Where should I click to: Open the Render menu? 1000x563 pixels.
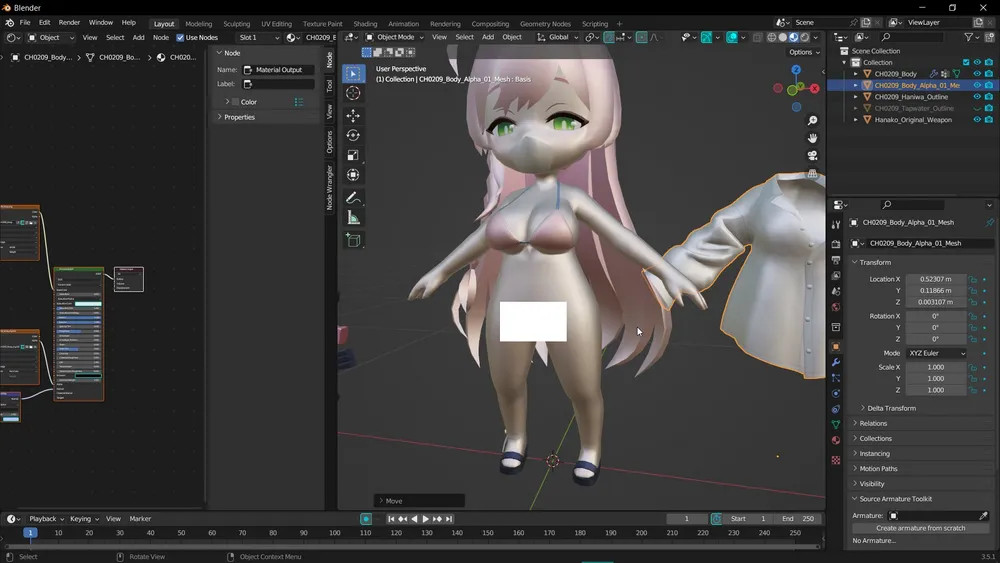coord(70,22)
